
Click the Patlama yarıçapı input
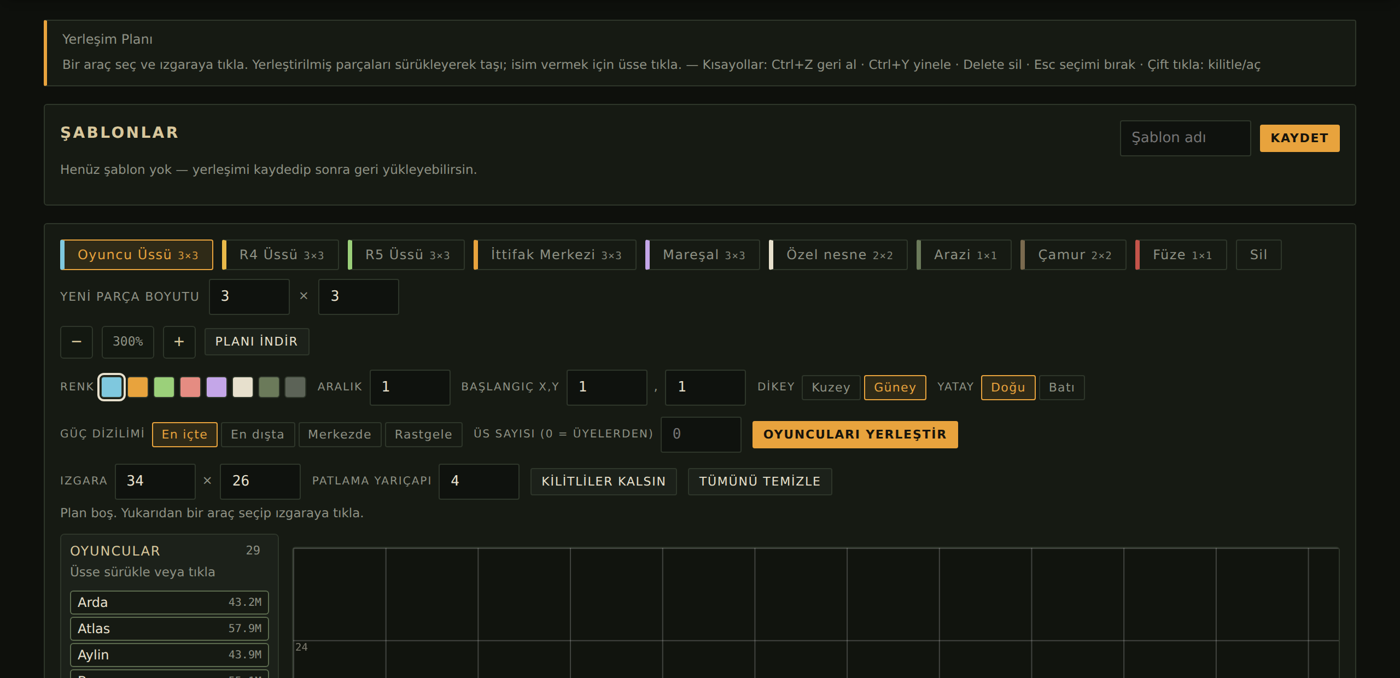point(479,481)
